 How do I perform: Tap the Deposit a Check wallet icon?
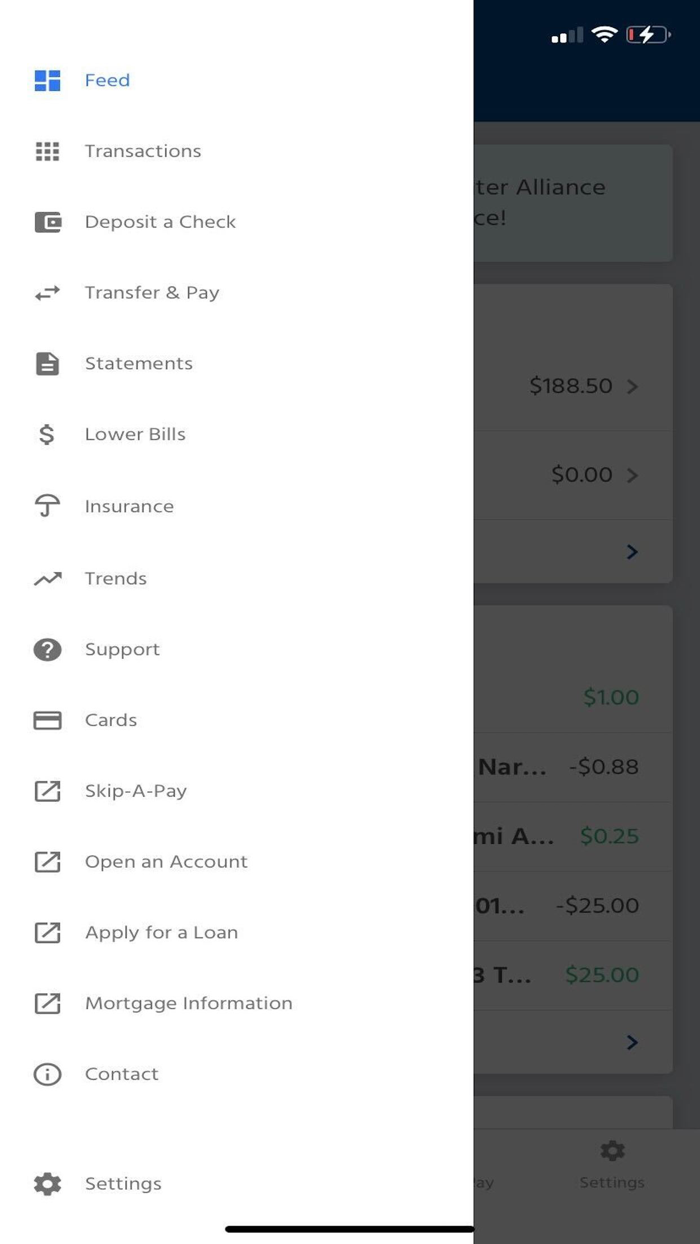coord(47,222)
